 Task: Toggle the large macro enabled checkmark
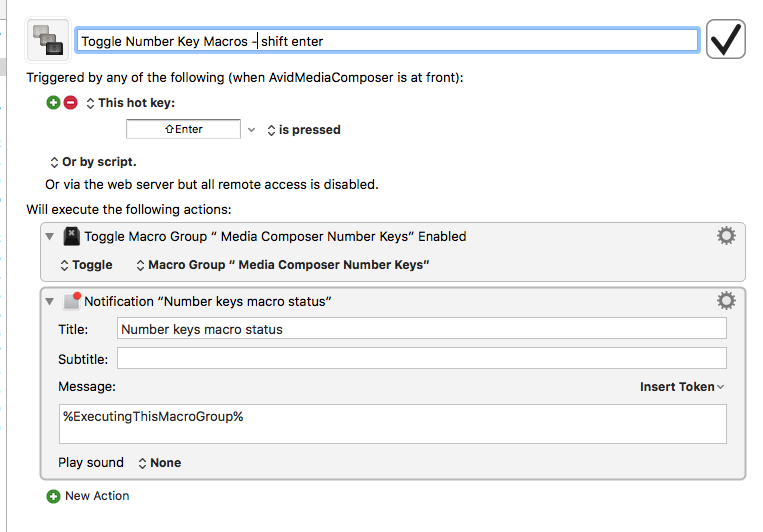(726, 40)
